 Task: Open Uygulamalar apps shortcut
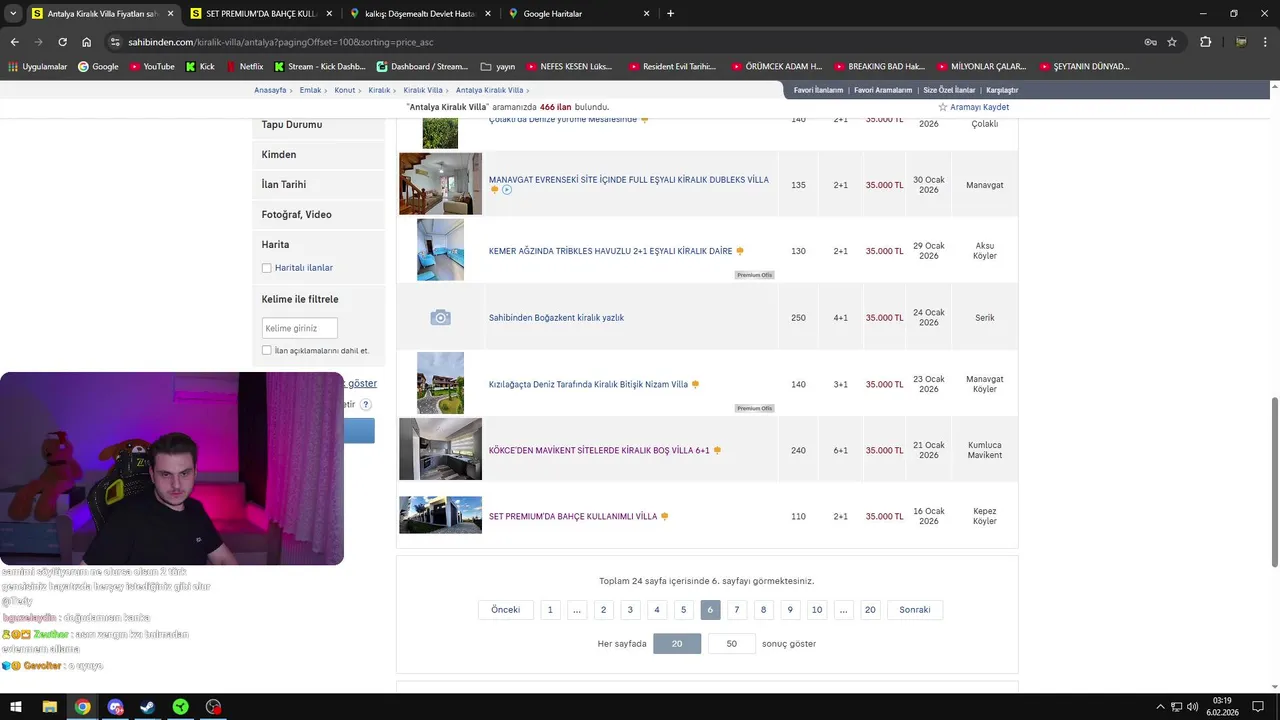point(37,67)
